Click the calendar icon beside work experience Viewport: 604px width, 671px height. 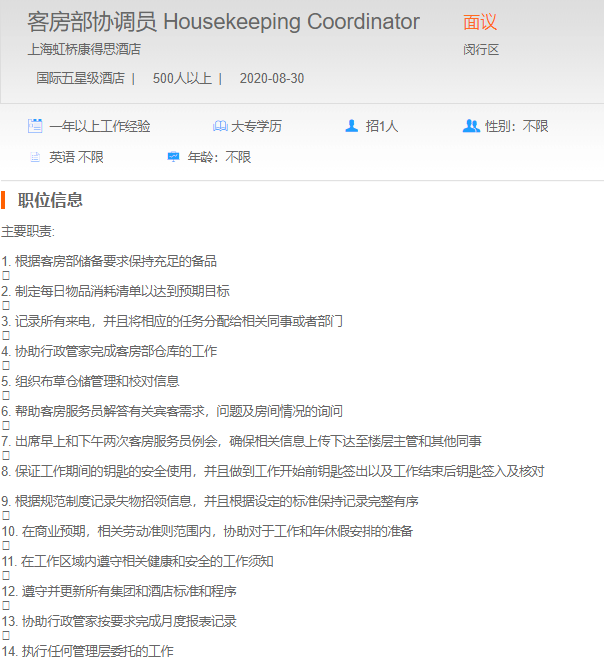(x=35, y=126)
